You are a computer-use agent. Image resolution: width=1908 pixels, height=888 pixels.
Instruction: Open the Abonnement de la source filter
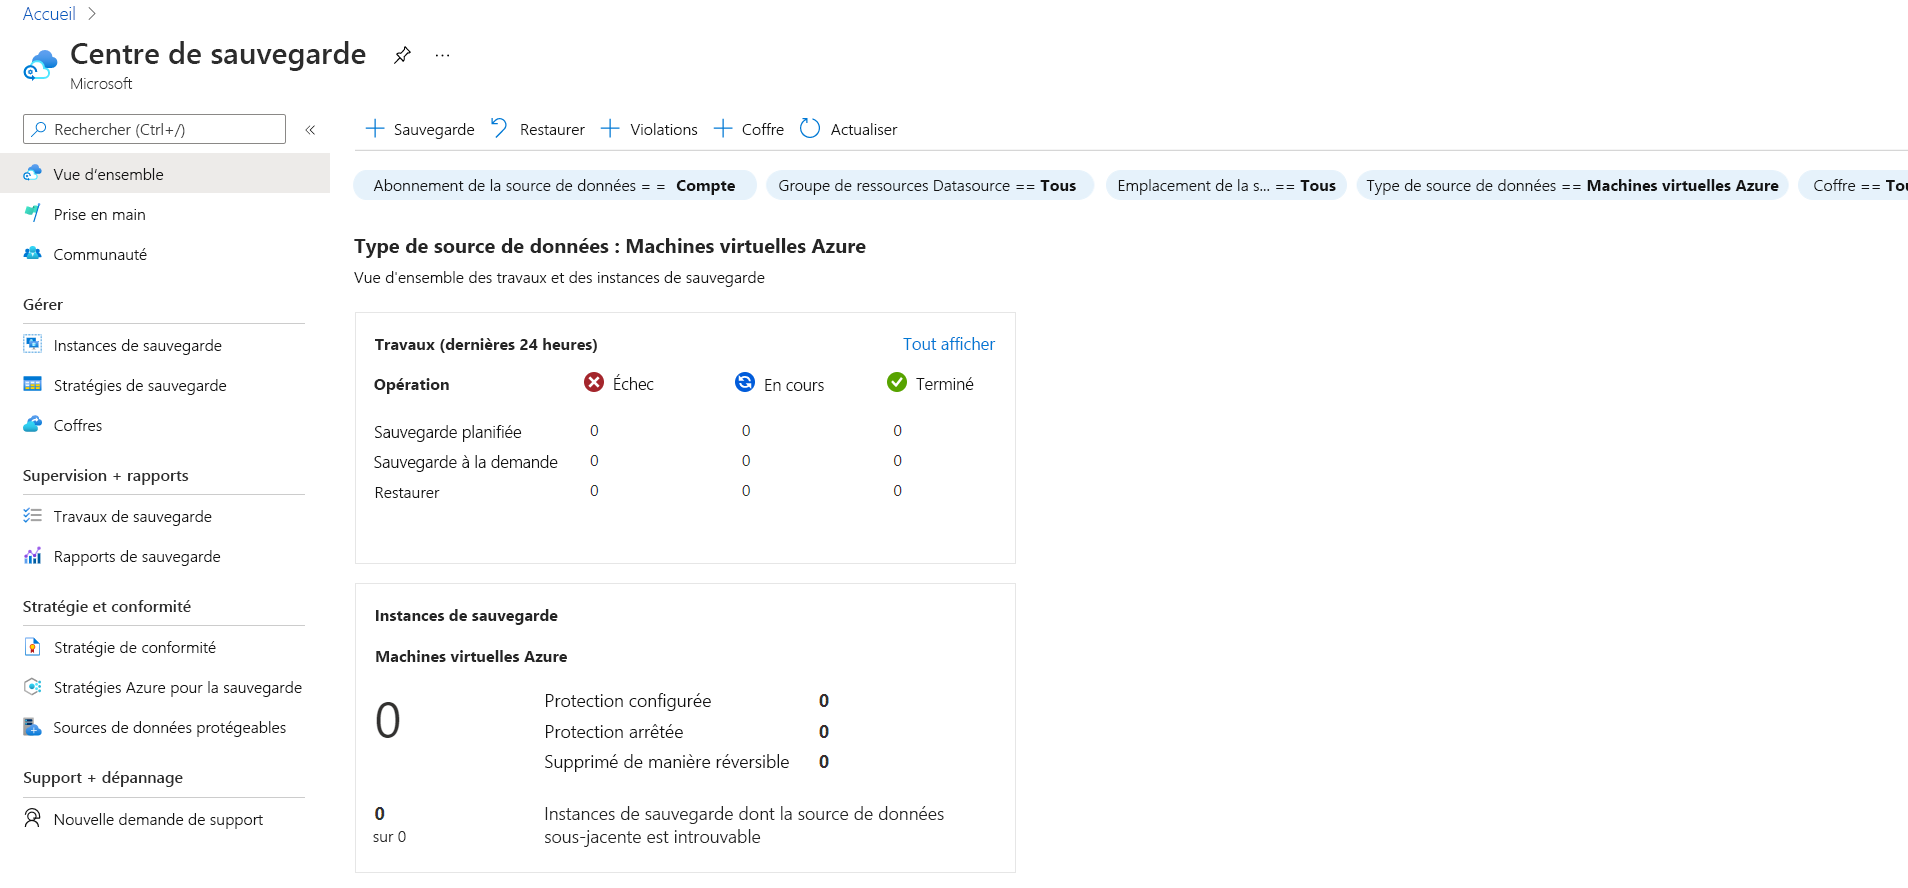555,186
